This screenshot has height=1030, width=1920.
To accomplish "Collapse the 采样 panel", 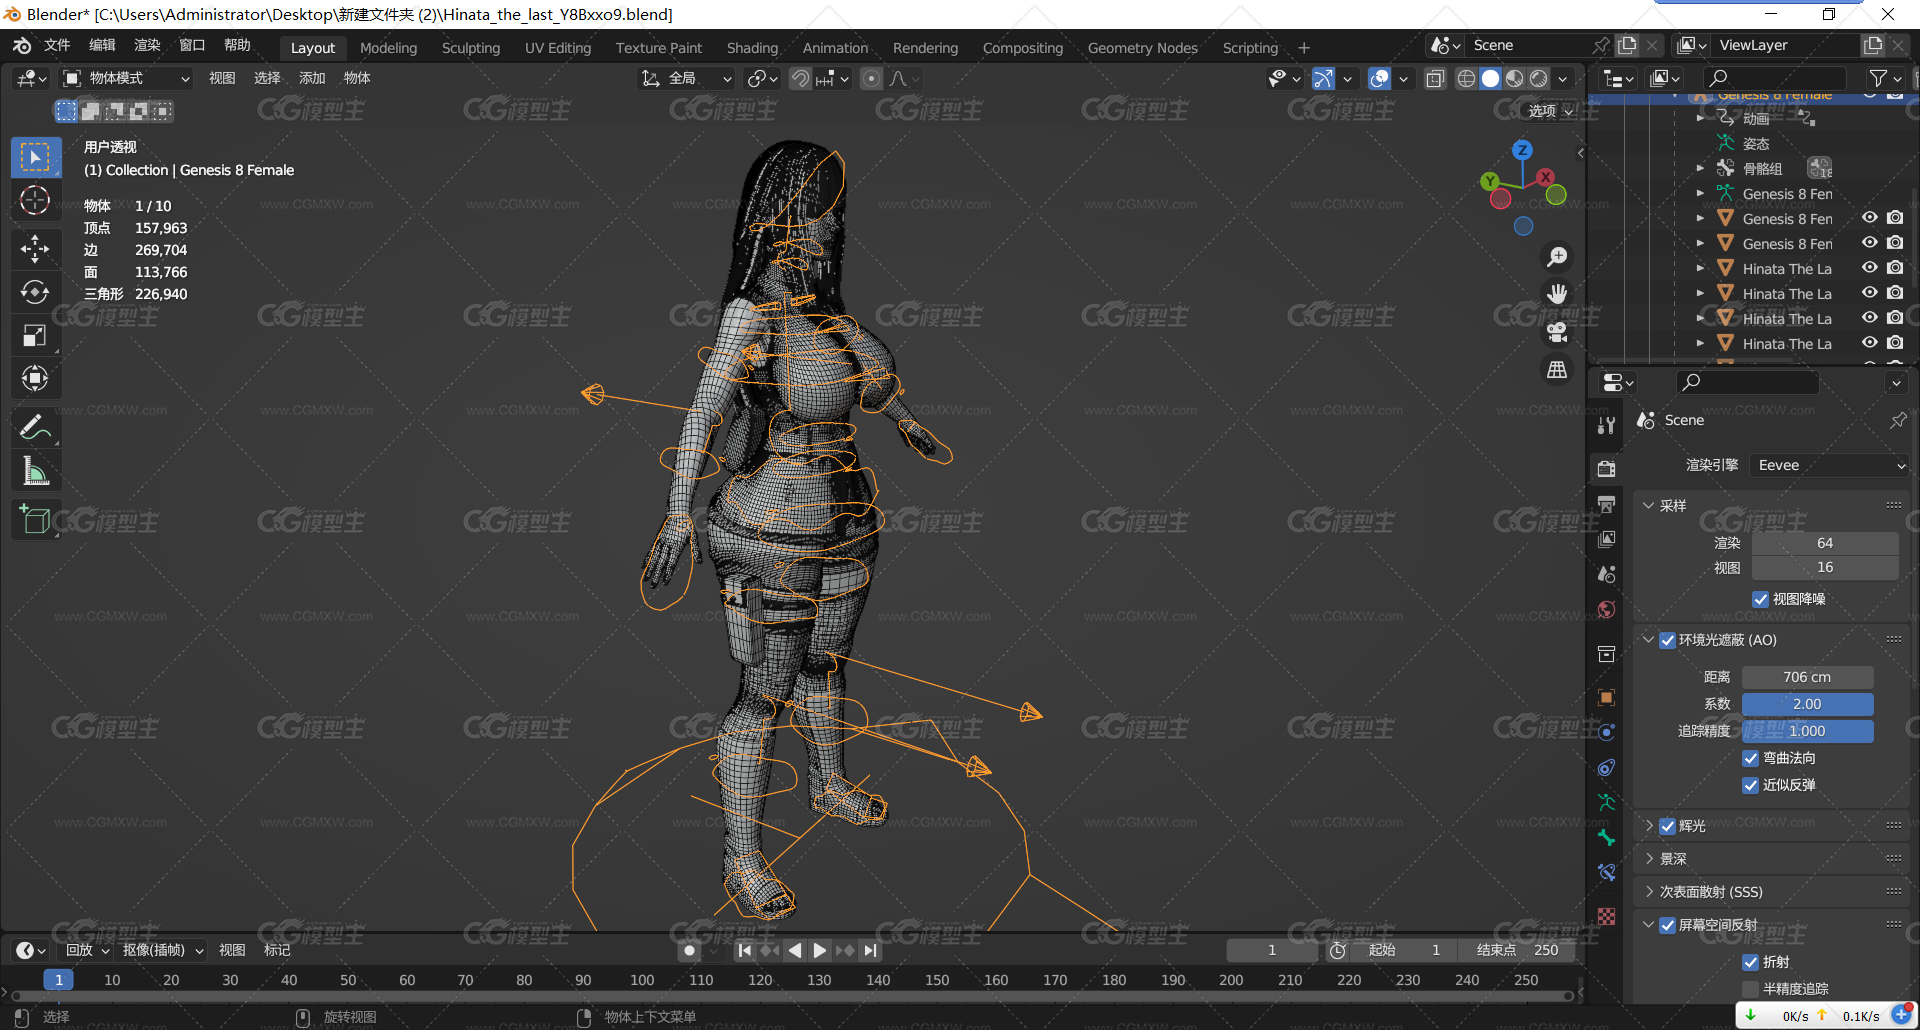I will tap(1649, 506).
